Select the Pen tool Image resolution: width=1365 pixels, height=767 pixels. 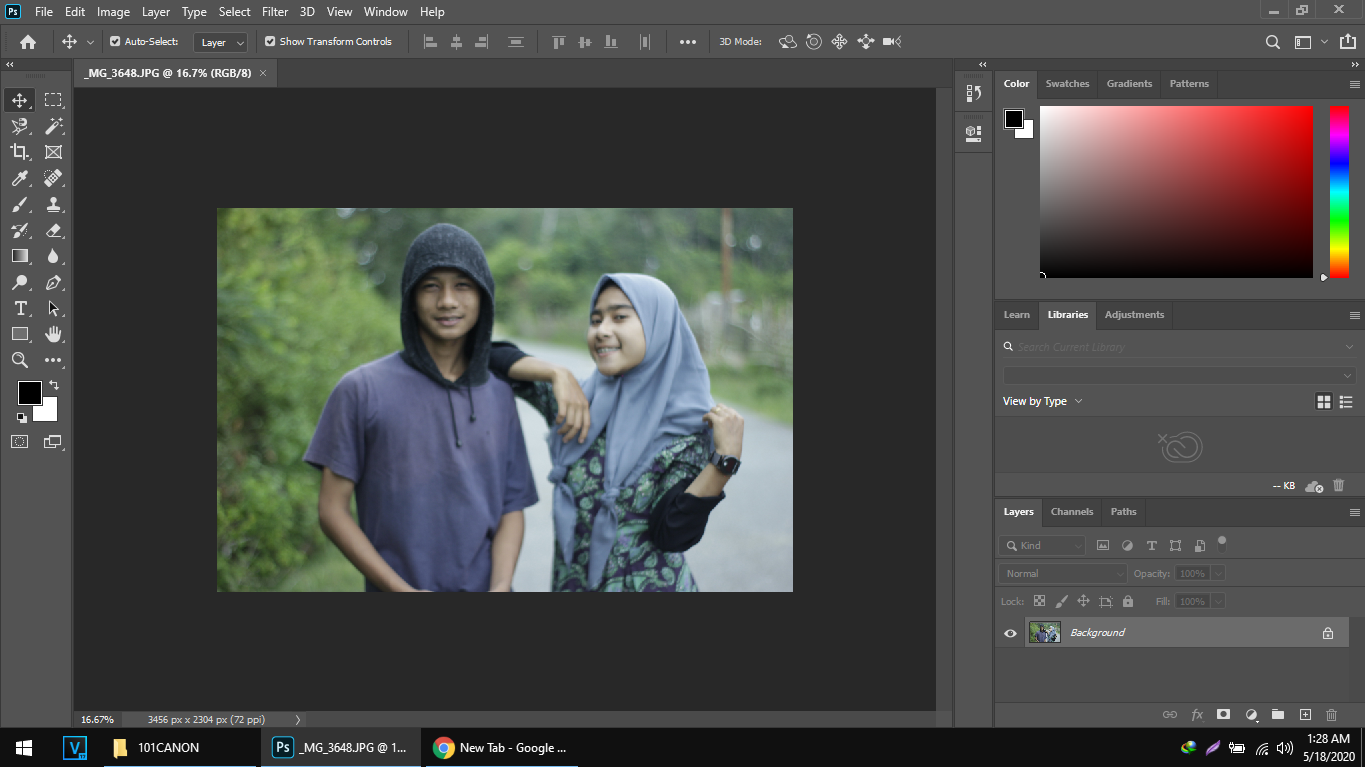tap(53, 282)
